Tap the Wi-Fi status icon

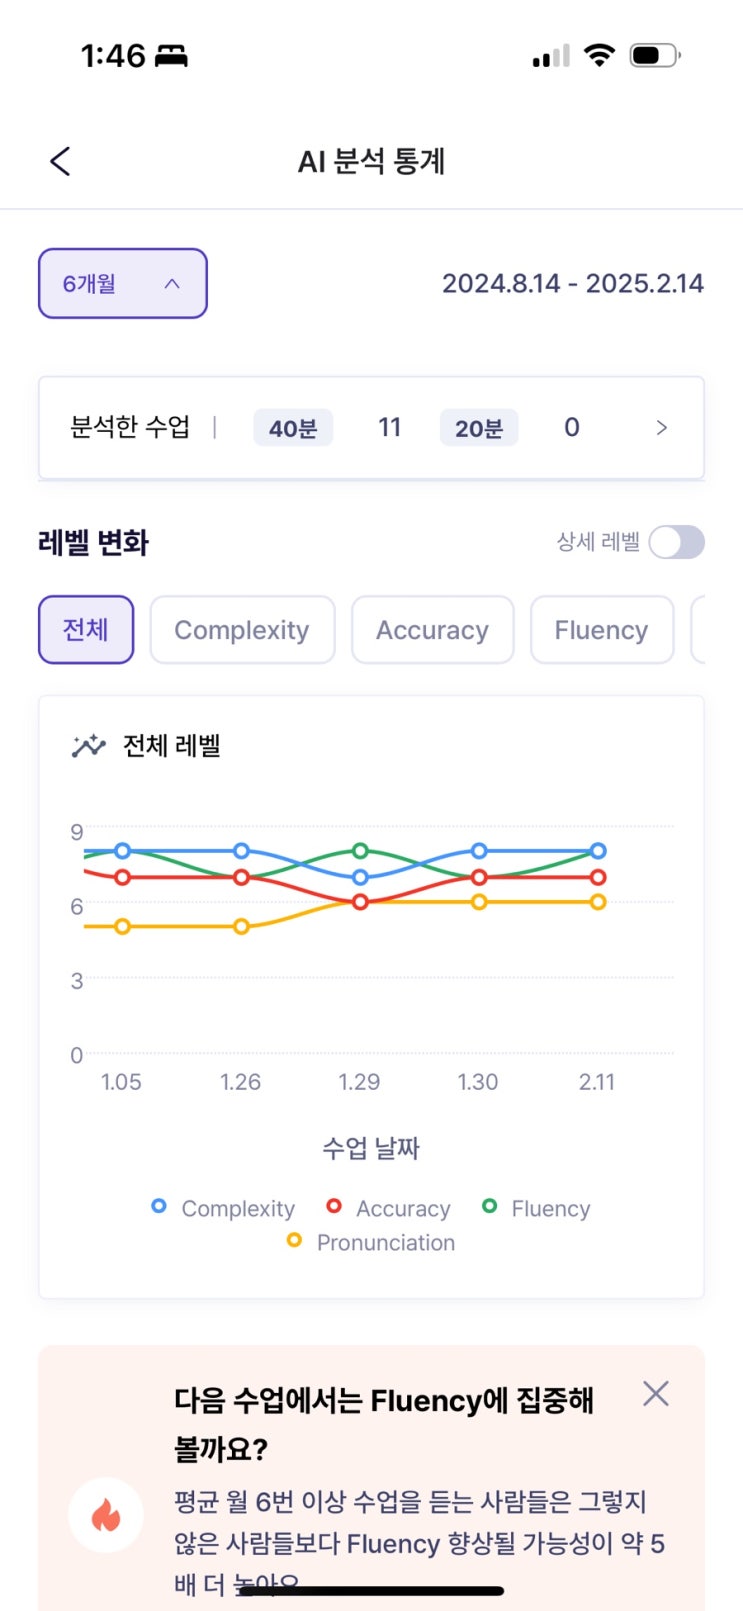pos(599,55)
